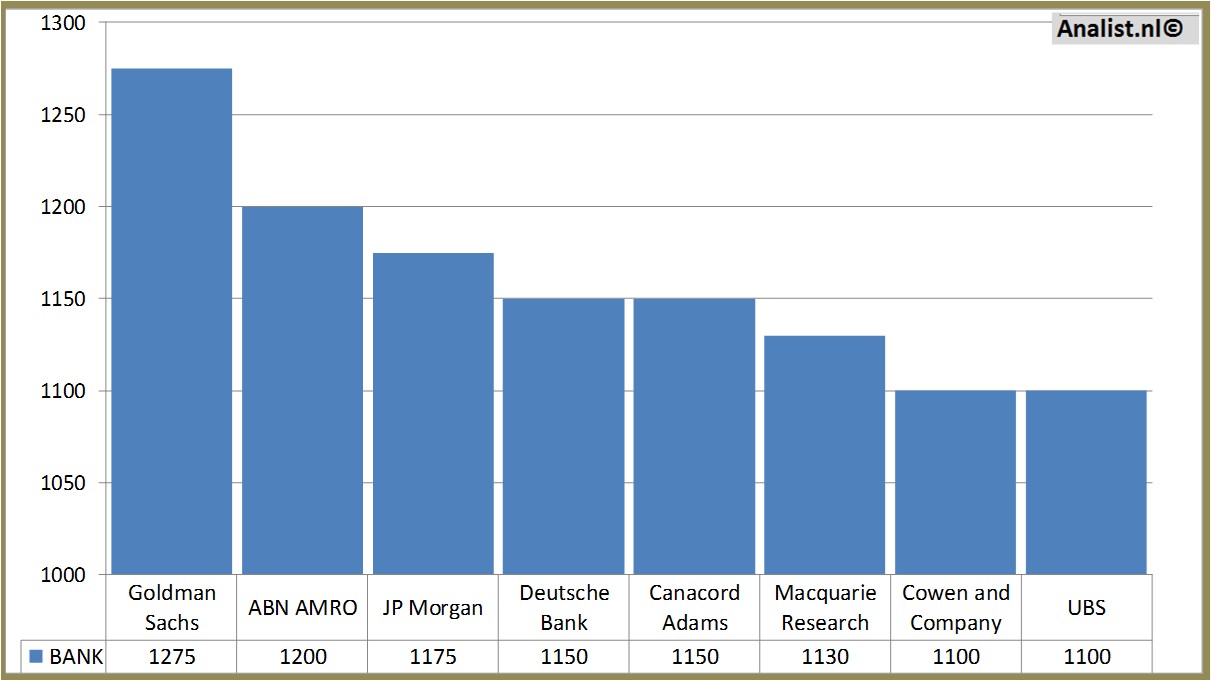
Task: Click the 1200 value cell
Action: (x=302, y=657)
